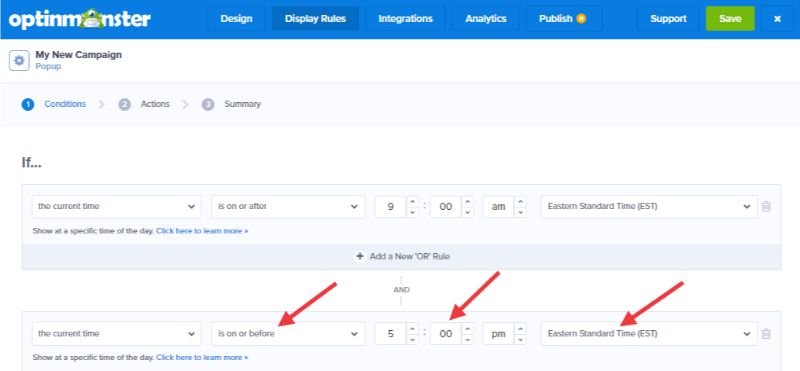Increase the hour value in the 9 am rule
This screenshot has width=800, height=371.
[412, 202]
